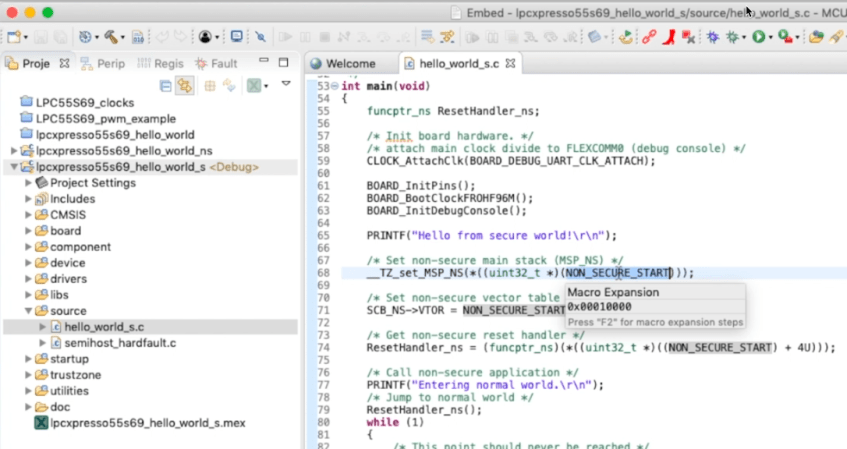Toggle Link with Editor in Project panel
This screenshot has height=449, width=847.
click(x=185, y=86)
